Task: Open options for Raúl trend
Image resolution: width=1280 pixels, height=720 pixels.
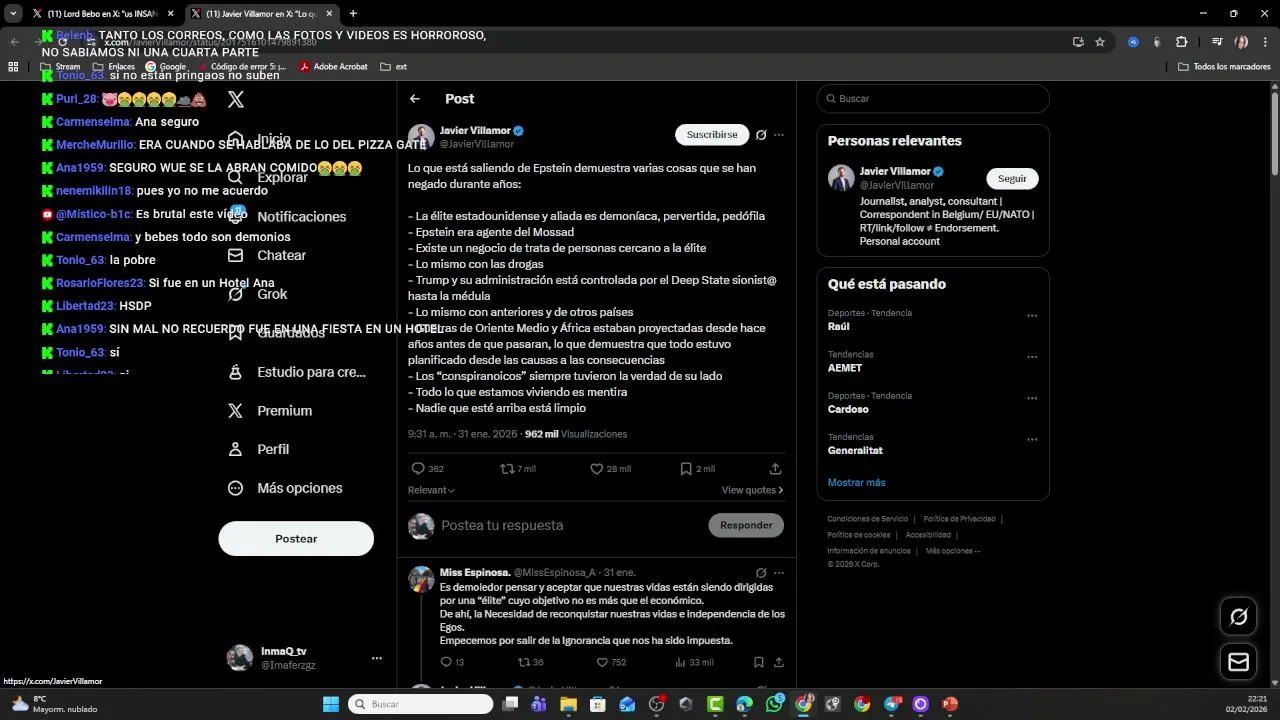Action: (1032, 316)
